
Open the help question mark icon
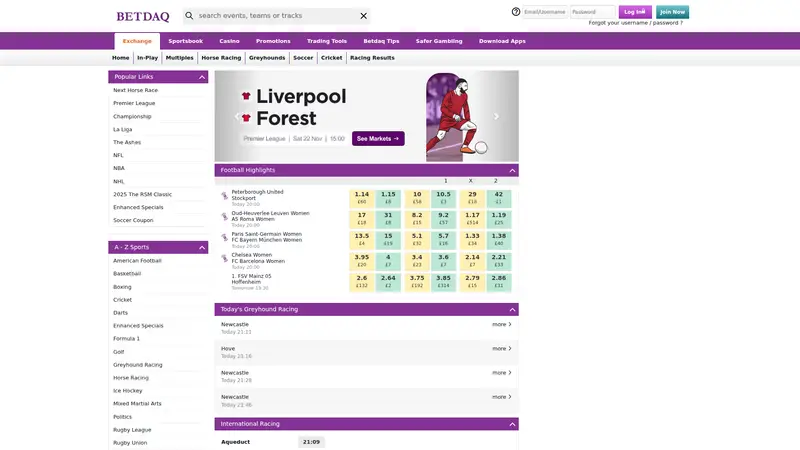click(516, 12)
